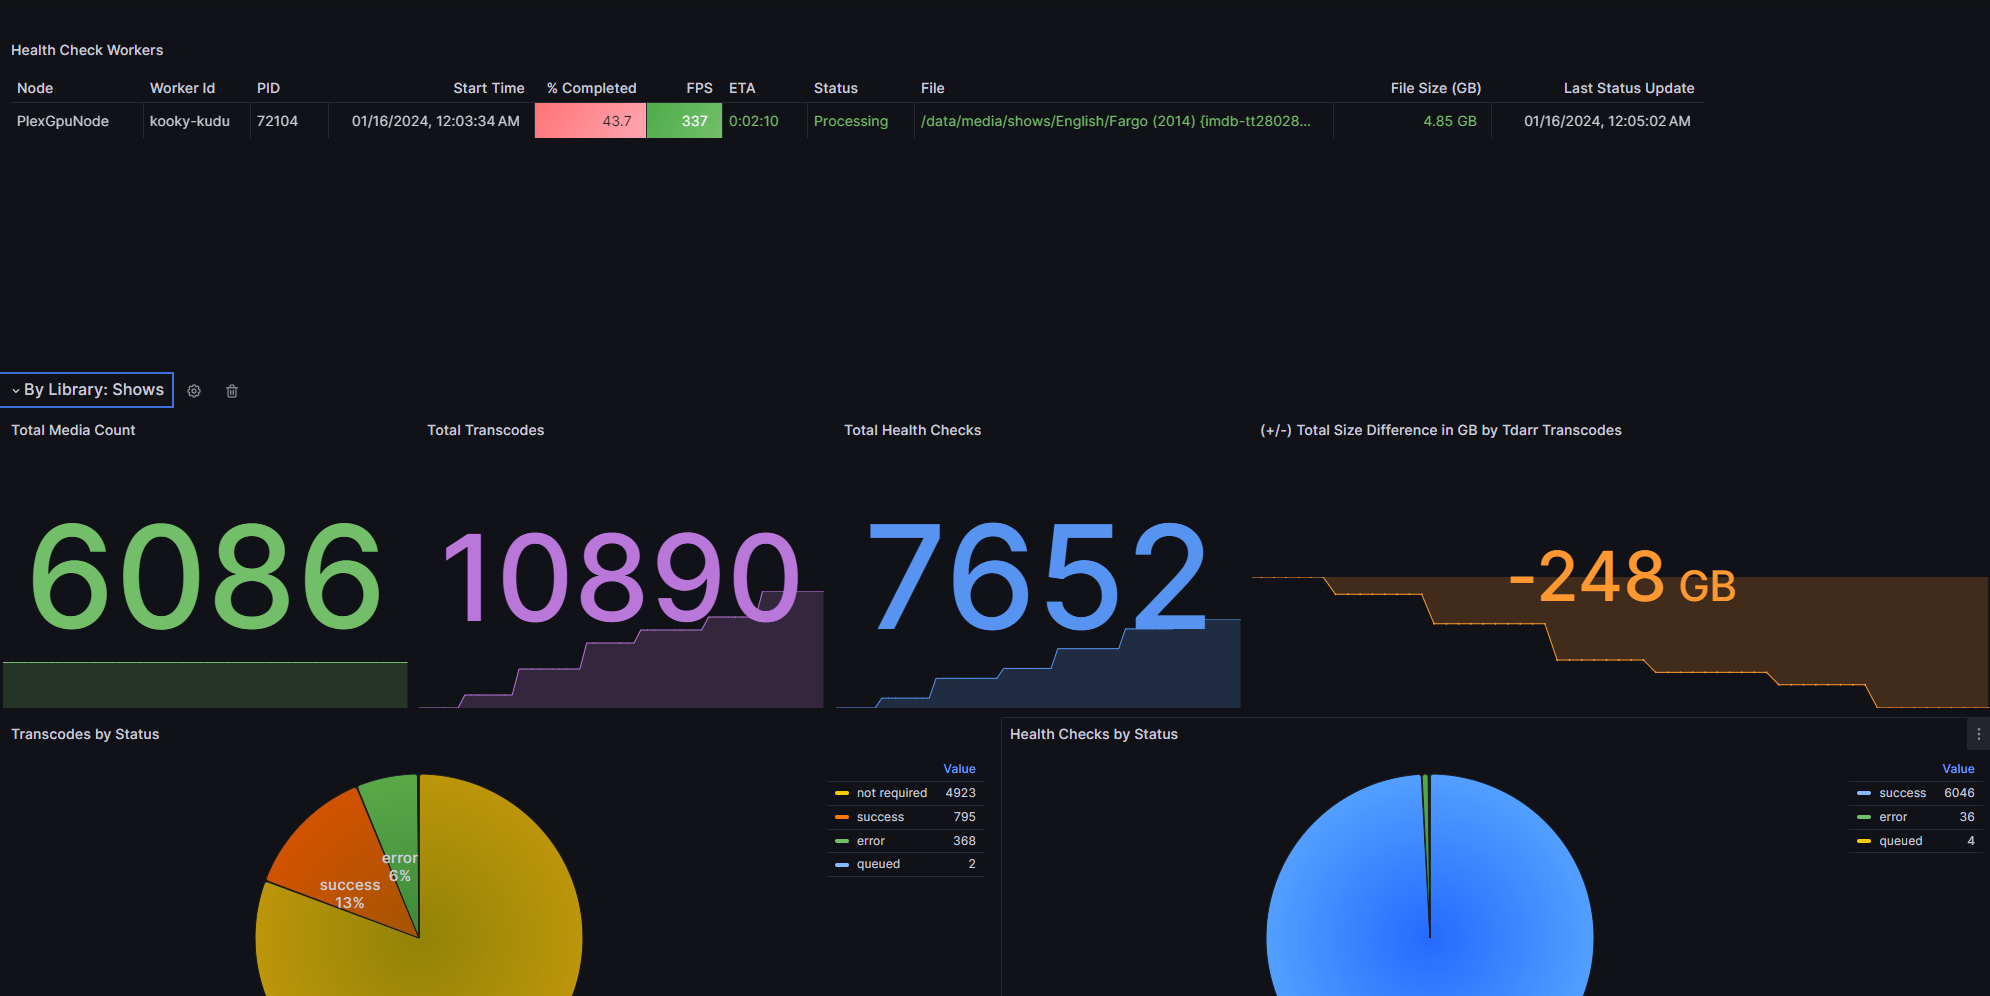
Task: Click the ETA column header
Action: pyautogui.click(x=742, y=88)
